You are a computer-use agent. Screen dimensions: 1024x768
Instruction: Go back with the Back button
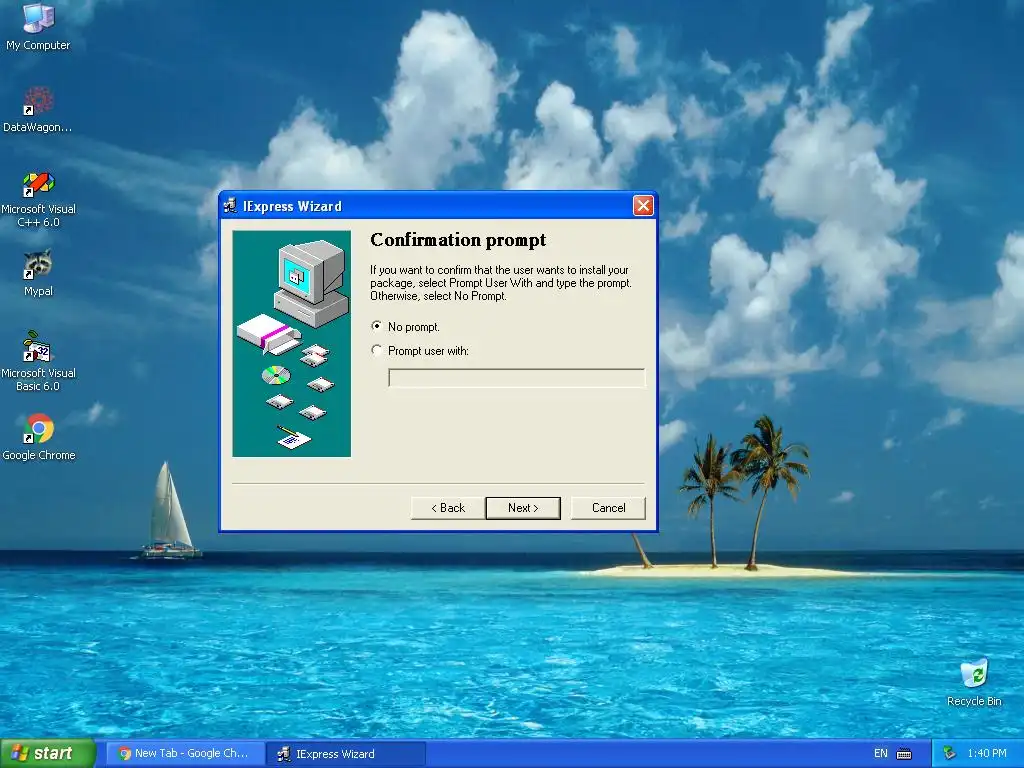(447, 507)
